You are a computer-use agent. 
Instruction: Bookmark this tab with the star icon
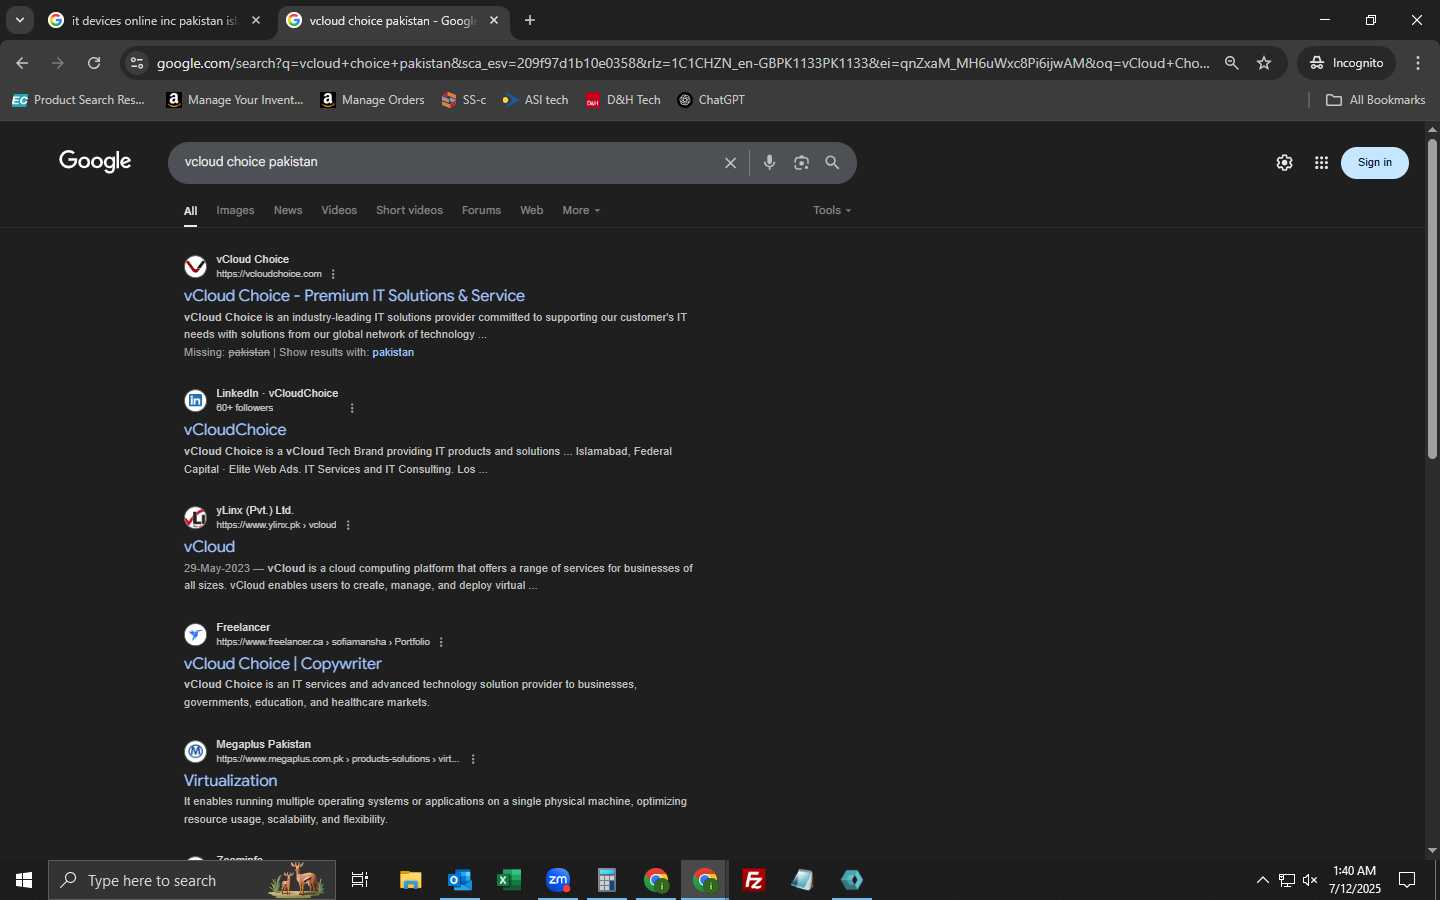pyautogui.click(x=1264, y=63)
